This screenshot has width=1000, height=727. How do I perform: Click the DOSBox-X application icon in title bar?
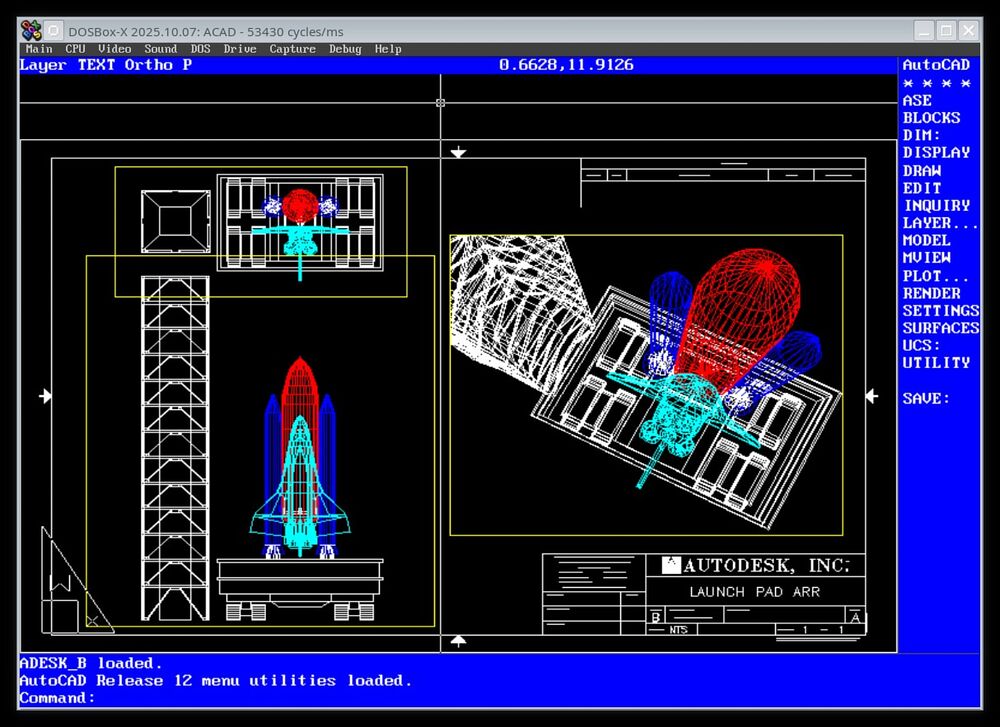(31, 30)
